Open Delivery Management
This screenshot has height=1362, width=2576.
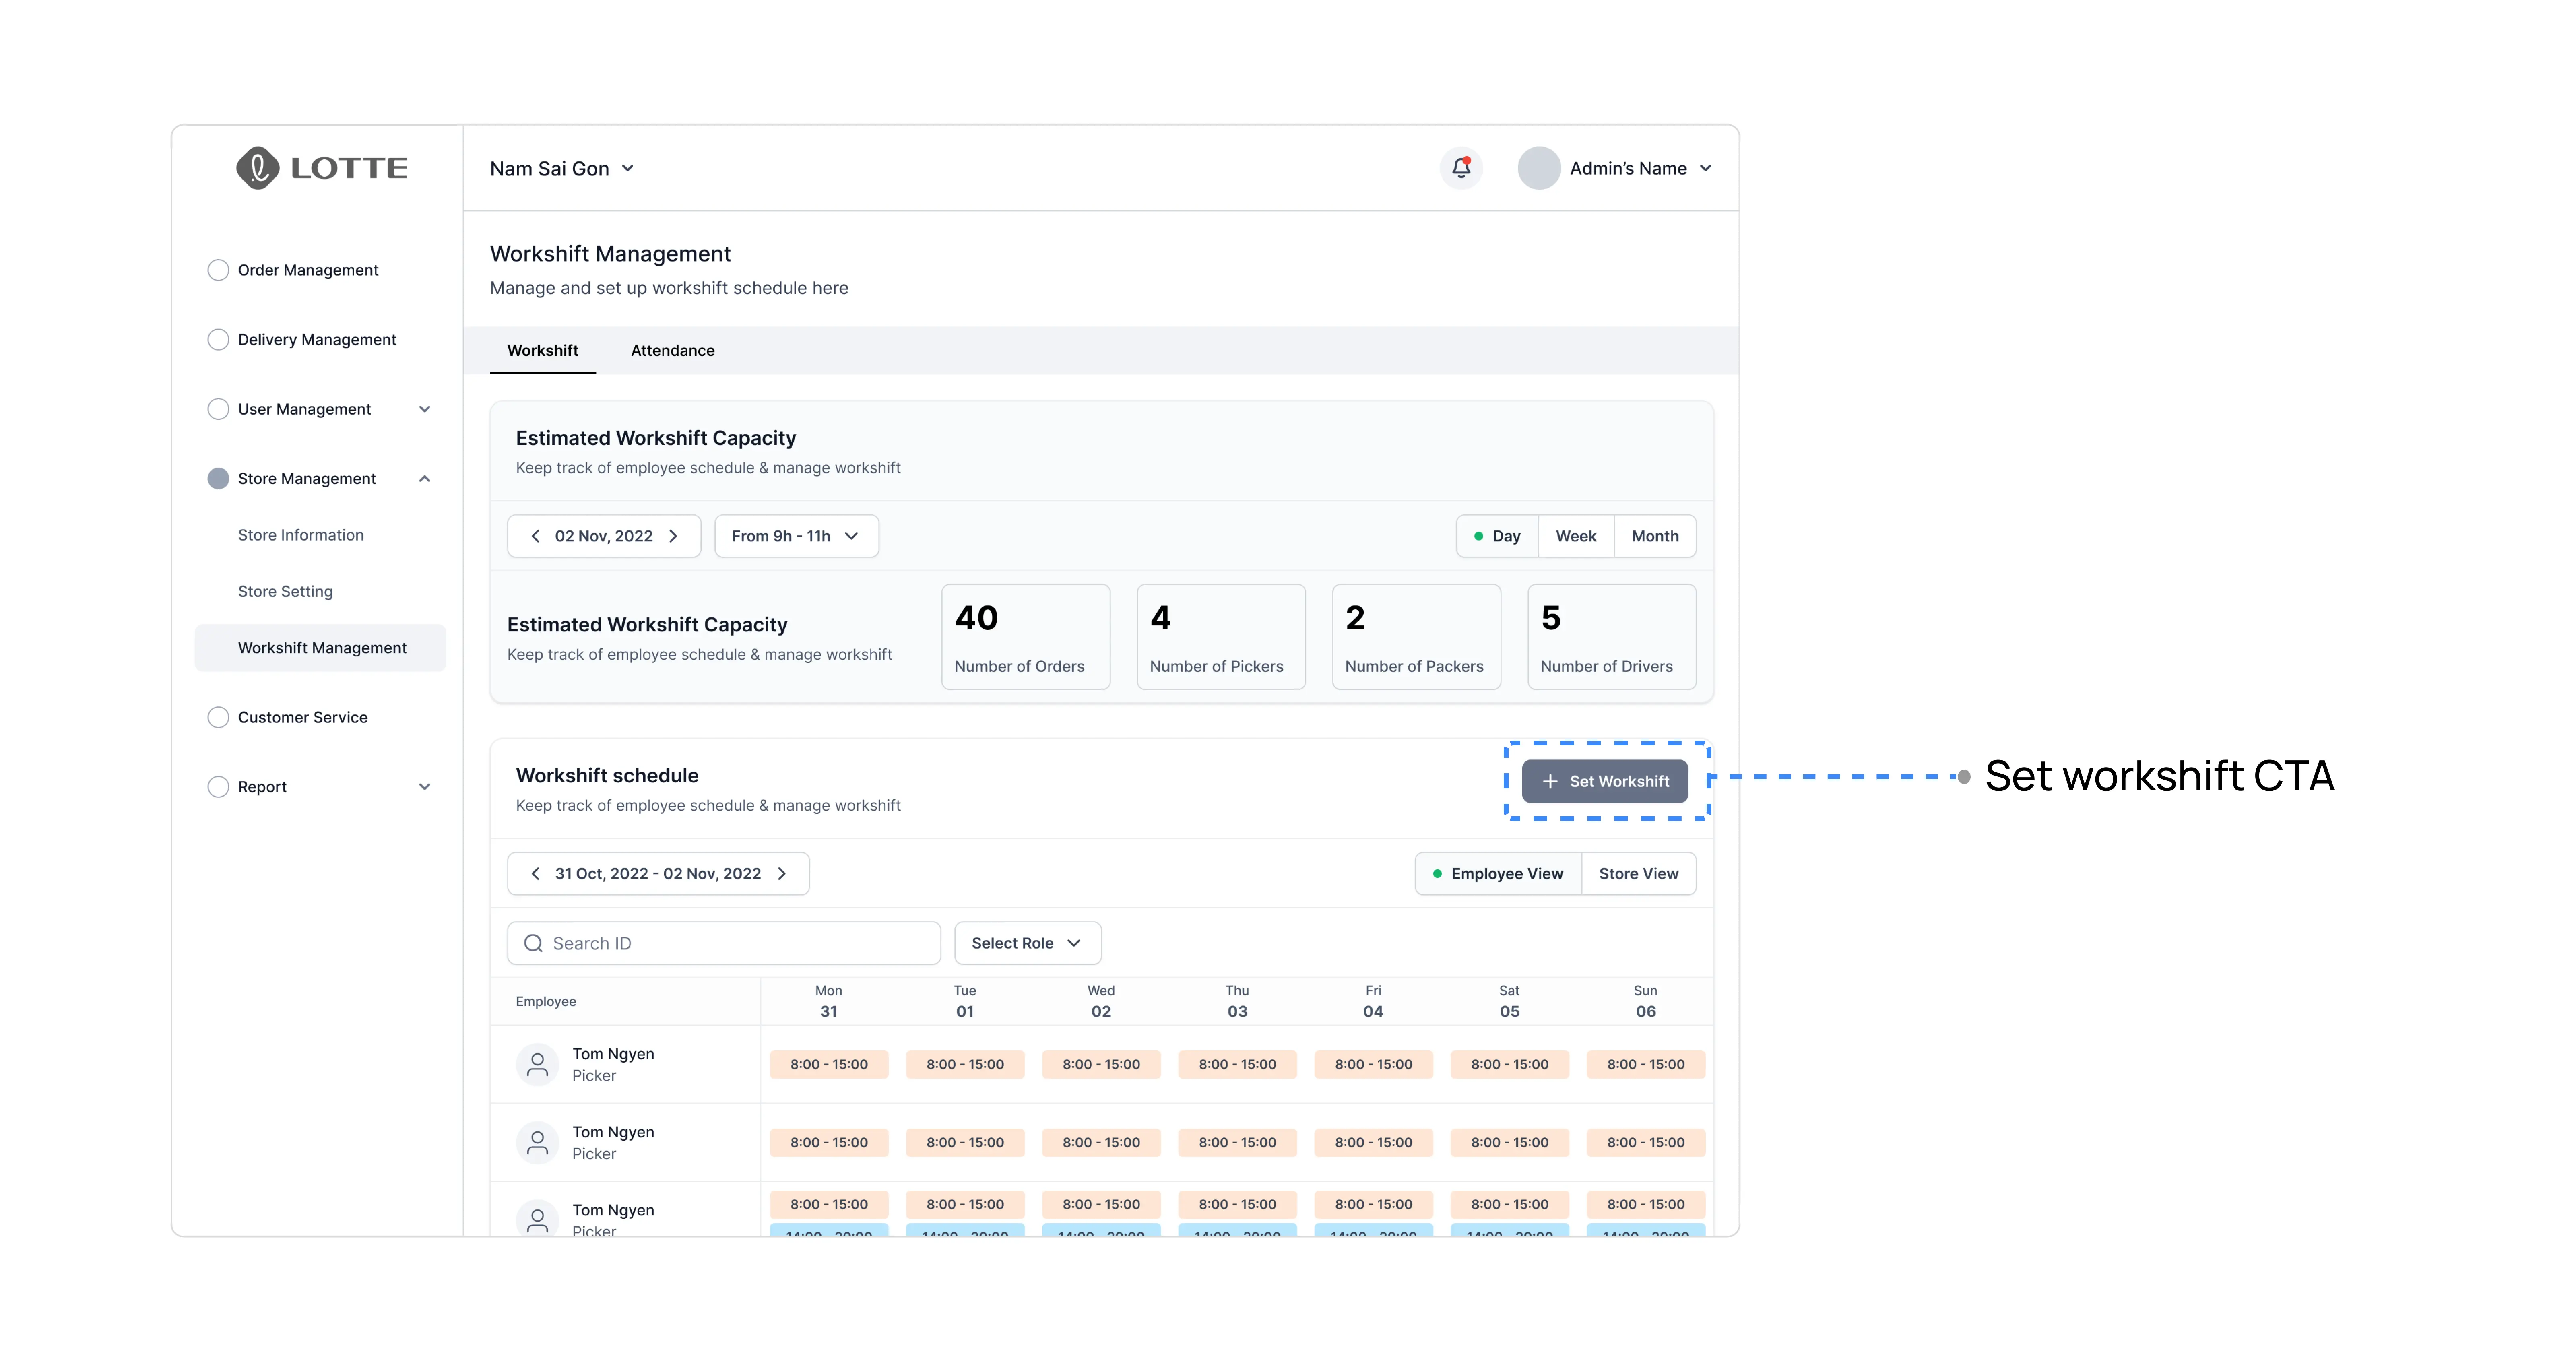[317, 340]
